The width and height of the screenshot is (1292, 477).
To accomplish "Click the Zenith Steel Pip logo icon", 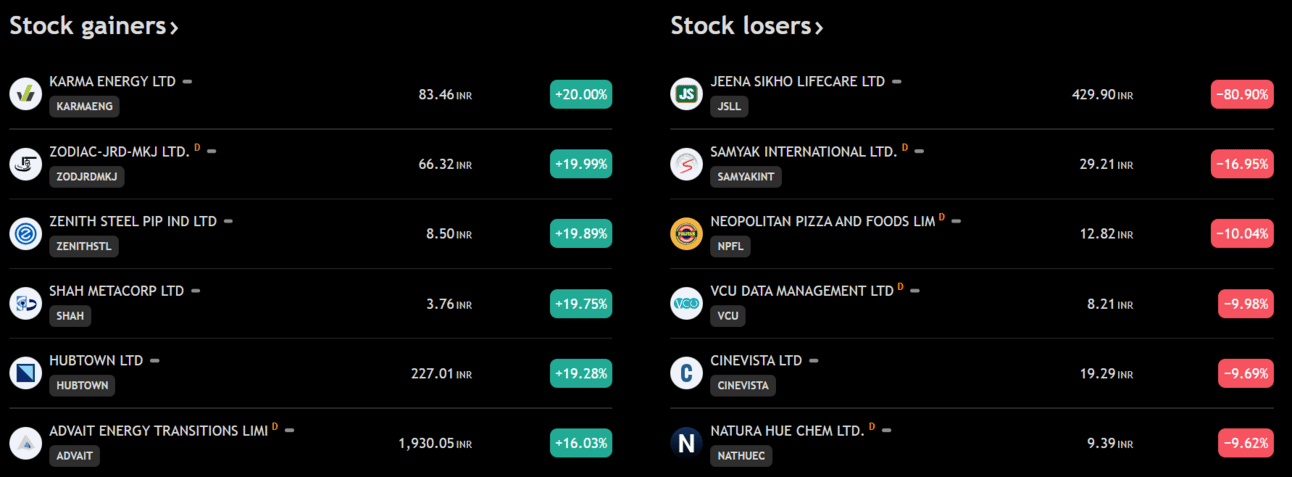I will click(x=25, y=233).
